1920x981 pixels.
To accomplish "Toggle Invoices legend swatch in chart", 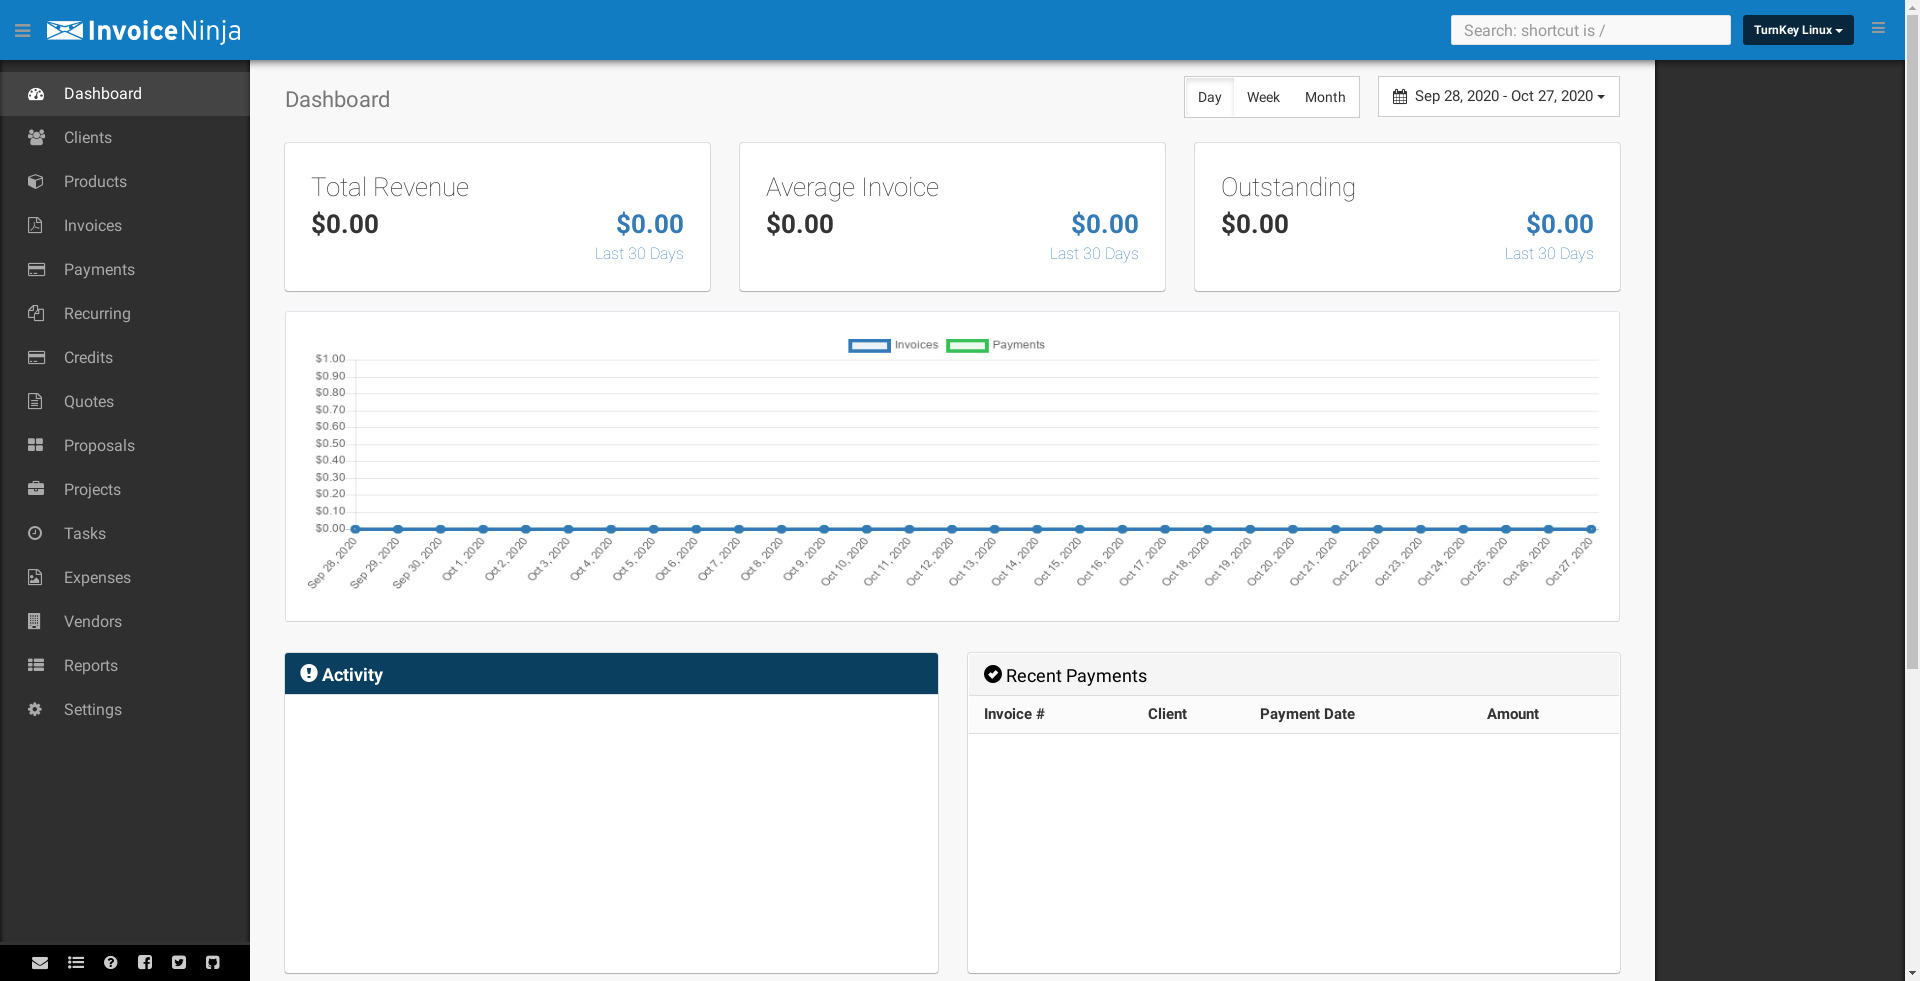I will [869, 346].
